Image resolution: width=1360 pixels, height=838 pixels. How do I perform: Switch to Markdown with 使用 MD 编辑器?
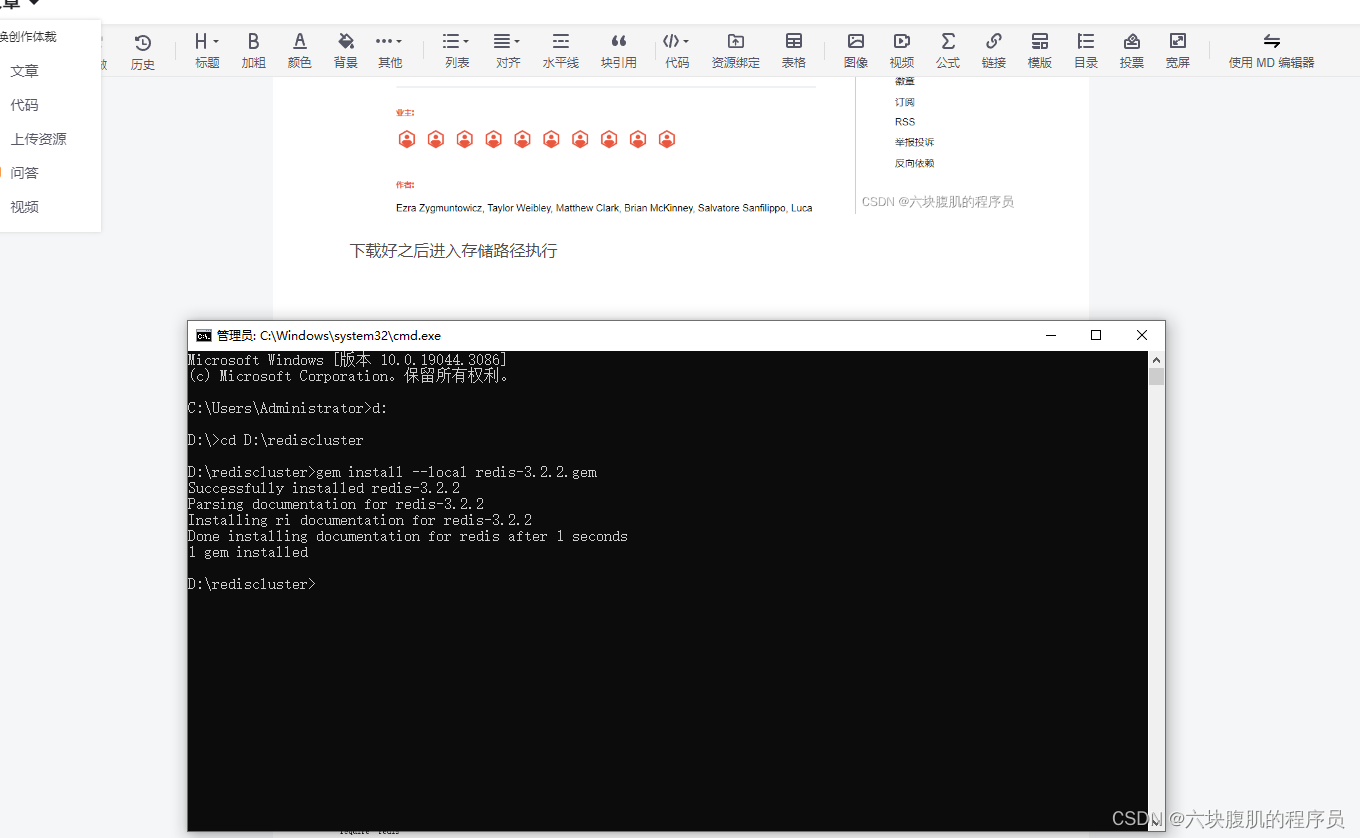(1271, 48)
